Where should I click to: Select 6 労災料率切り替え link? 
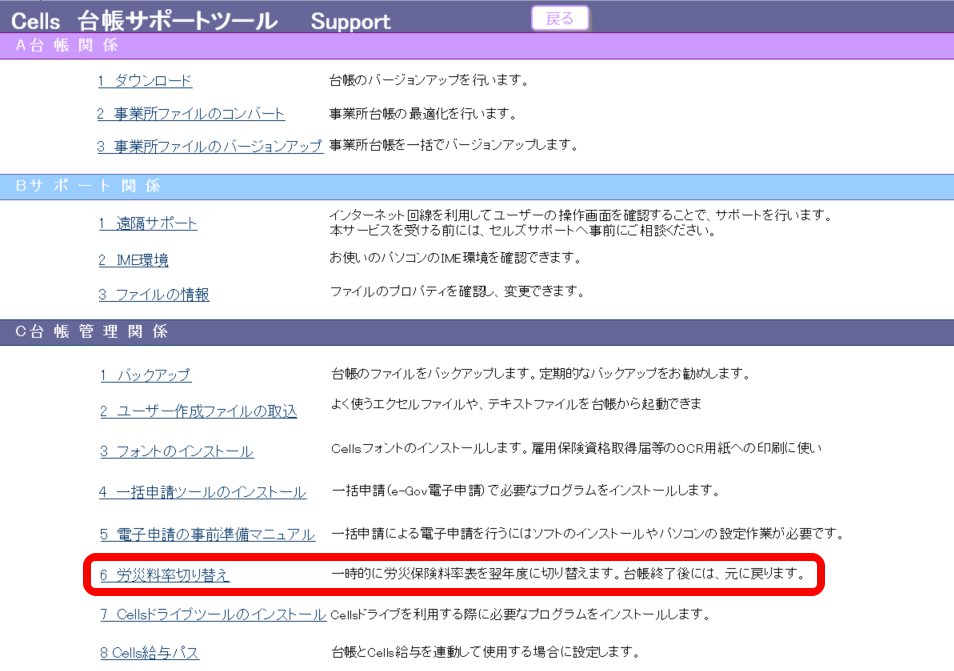(x=164, y=575)
